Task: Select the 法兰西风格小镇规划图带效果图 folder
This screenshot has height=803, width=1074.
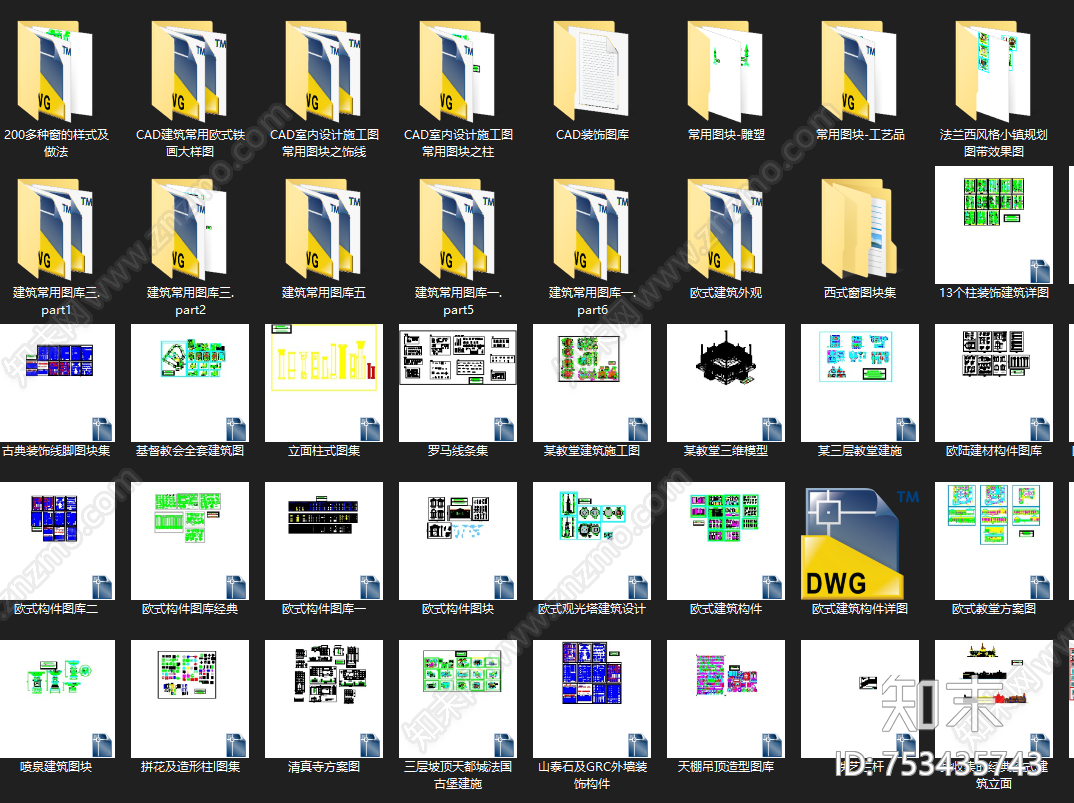Action: (994, 72)
